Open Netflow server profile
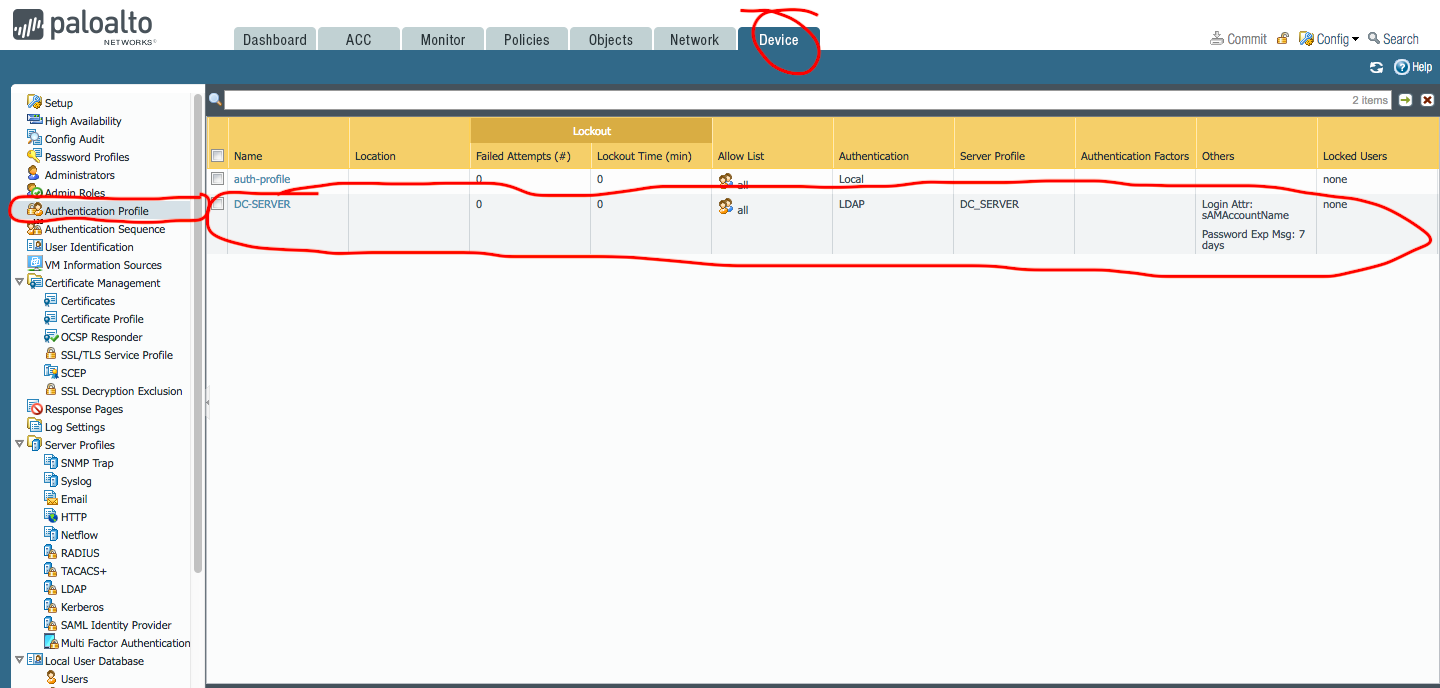The height and width of the screenshot is (688, 1440). point(80,535)
